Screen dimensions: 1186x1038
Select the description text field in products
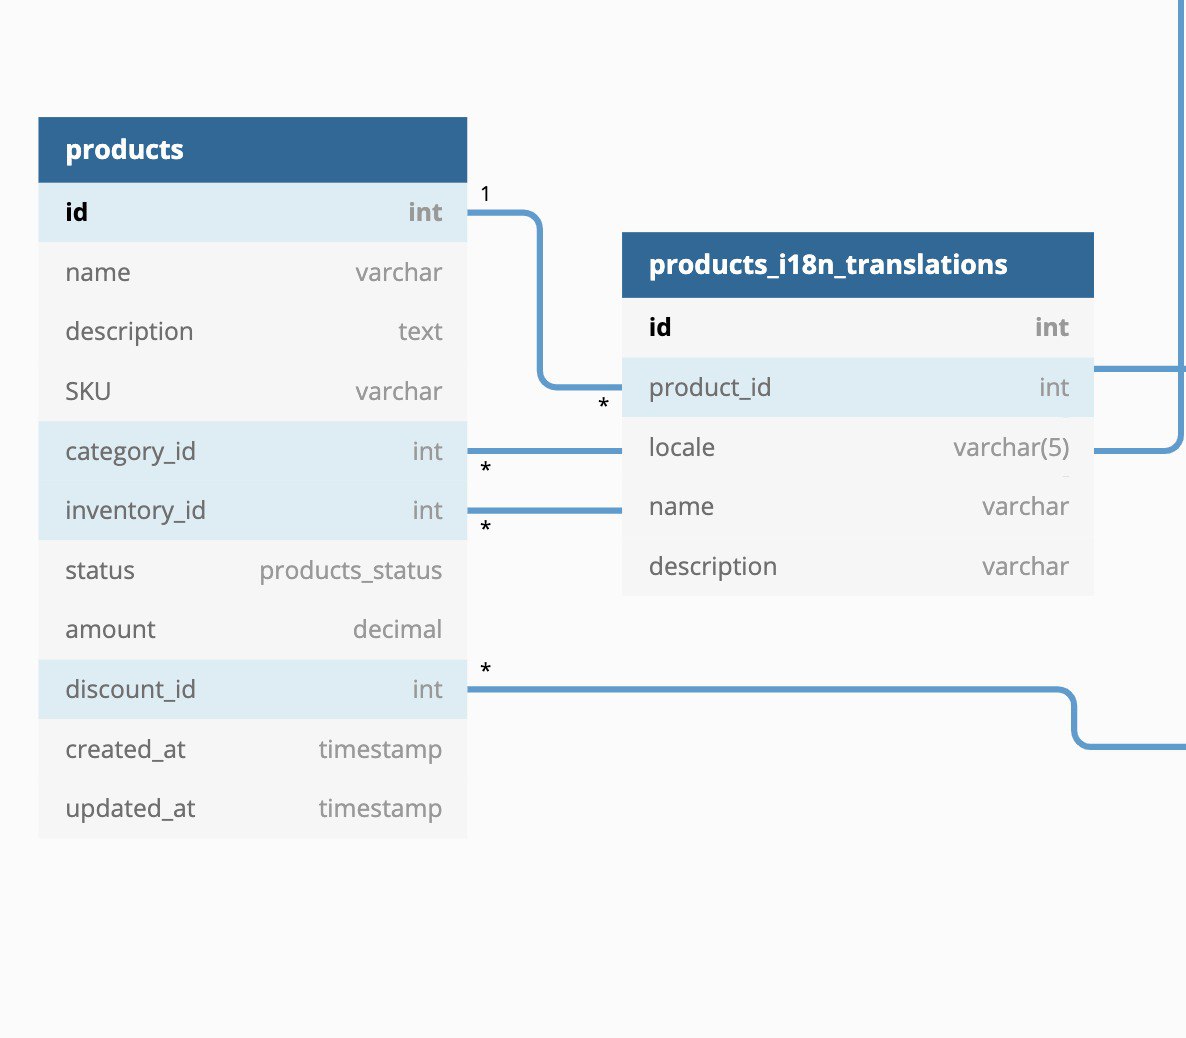coord(252,331)
